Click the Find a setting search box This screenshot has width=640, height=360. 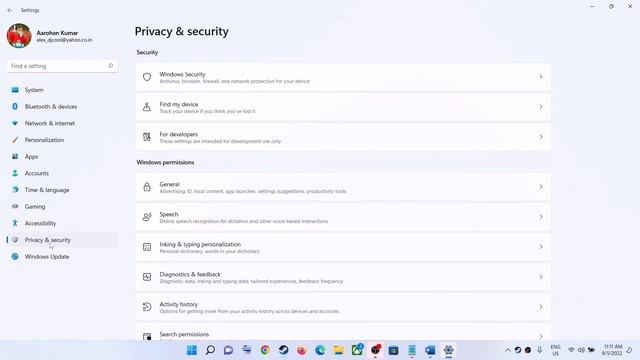62,66
